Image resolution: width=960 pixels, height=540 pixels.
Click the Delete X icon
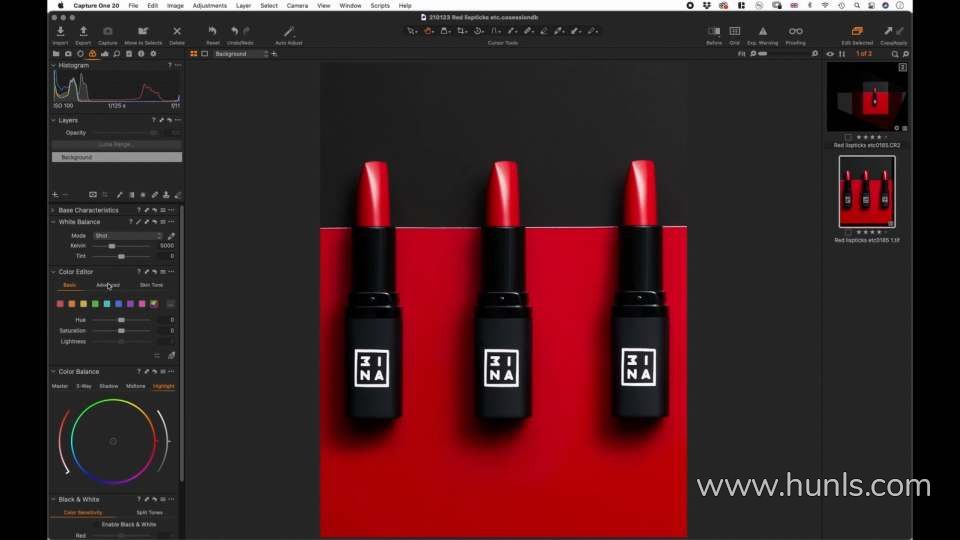click(177, 31)
